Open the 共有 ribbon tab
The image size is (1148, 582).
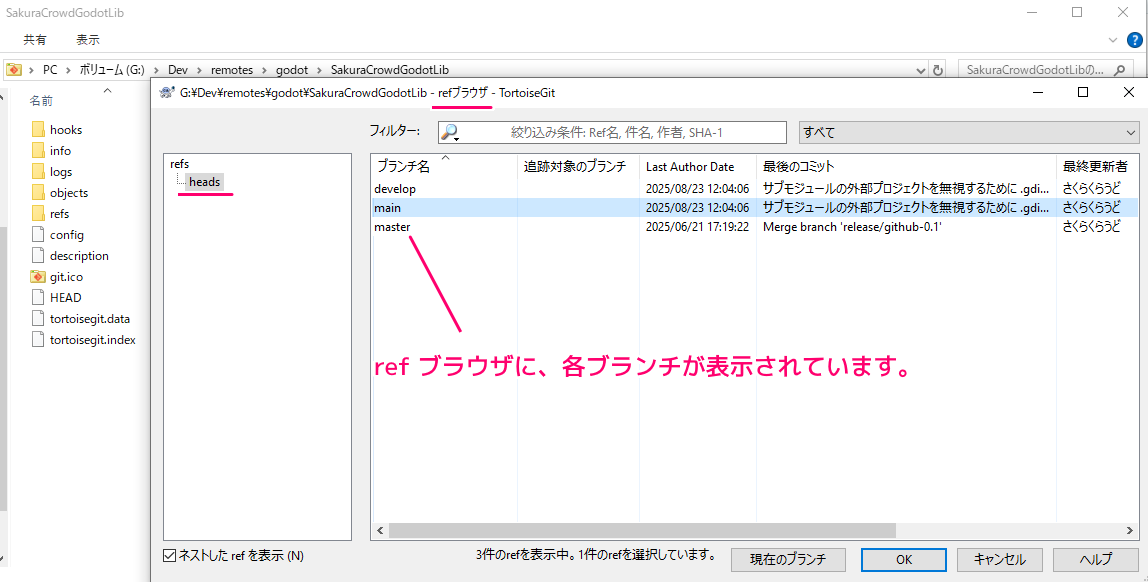[35, 40]
